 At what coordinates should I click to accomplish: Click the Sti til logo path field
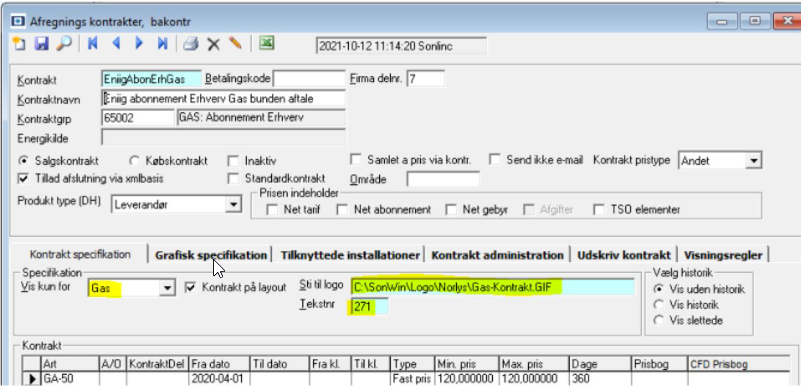(x=493, y=287)
